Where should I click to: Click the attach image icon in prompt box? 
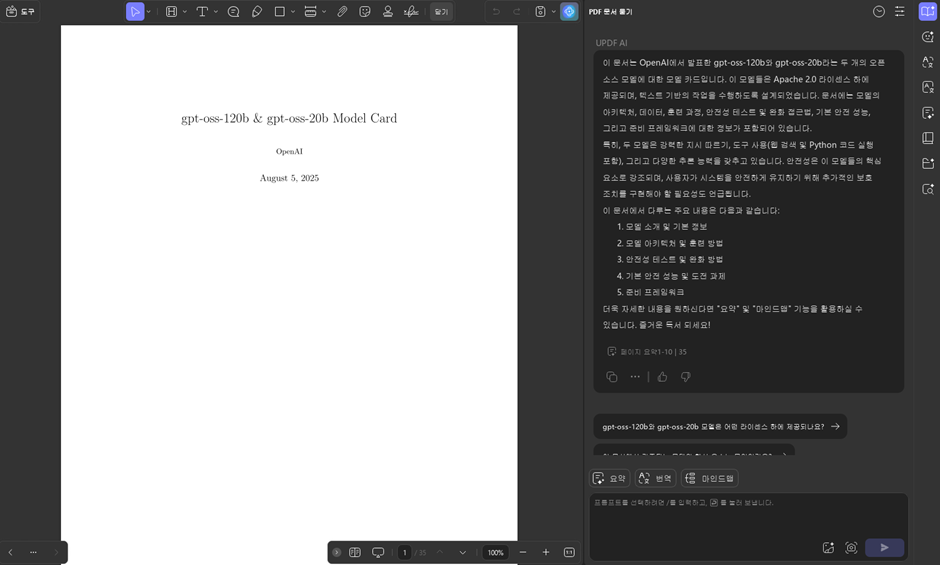[x=828, y=548]
